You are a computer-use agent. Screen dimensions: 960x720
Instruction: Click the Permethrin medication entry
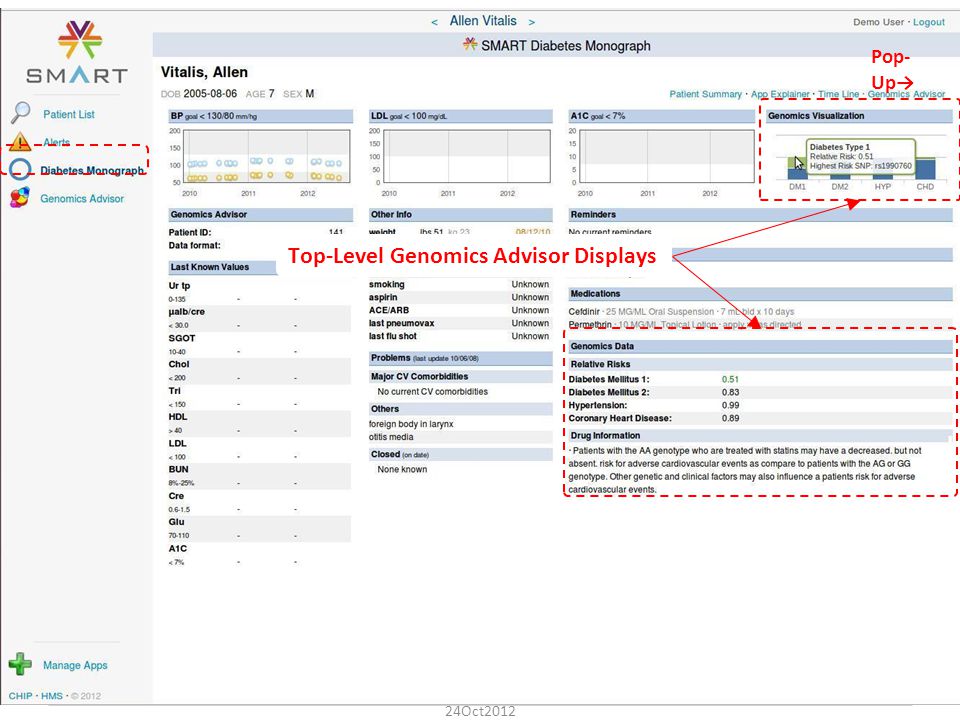click(x=684, y=324)
